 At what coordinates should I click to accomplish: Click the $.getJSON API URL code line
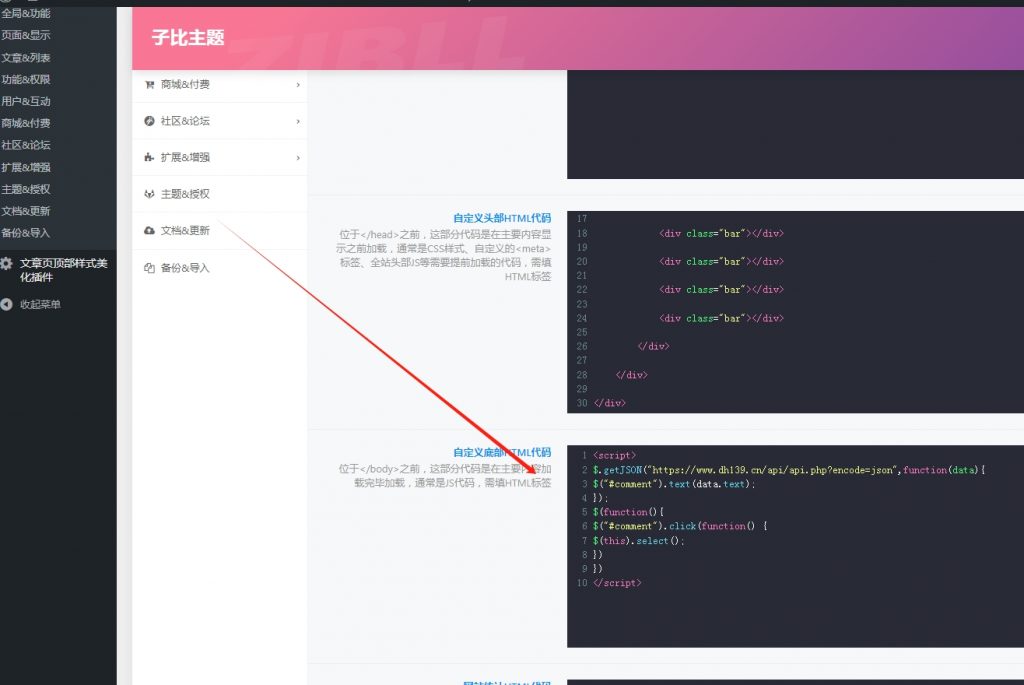click(789, 470)
